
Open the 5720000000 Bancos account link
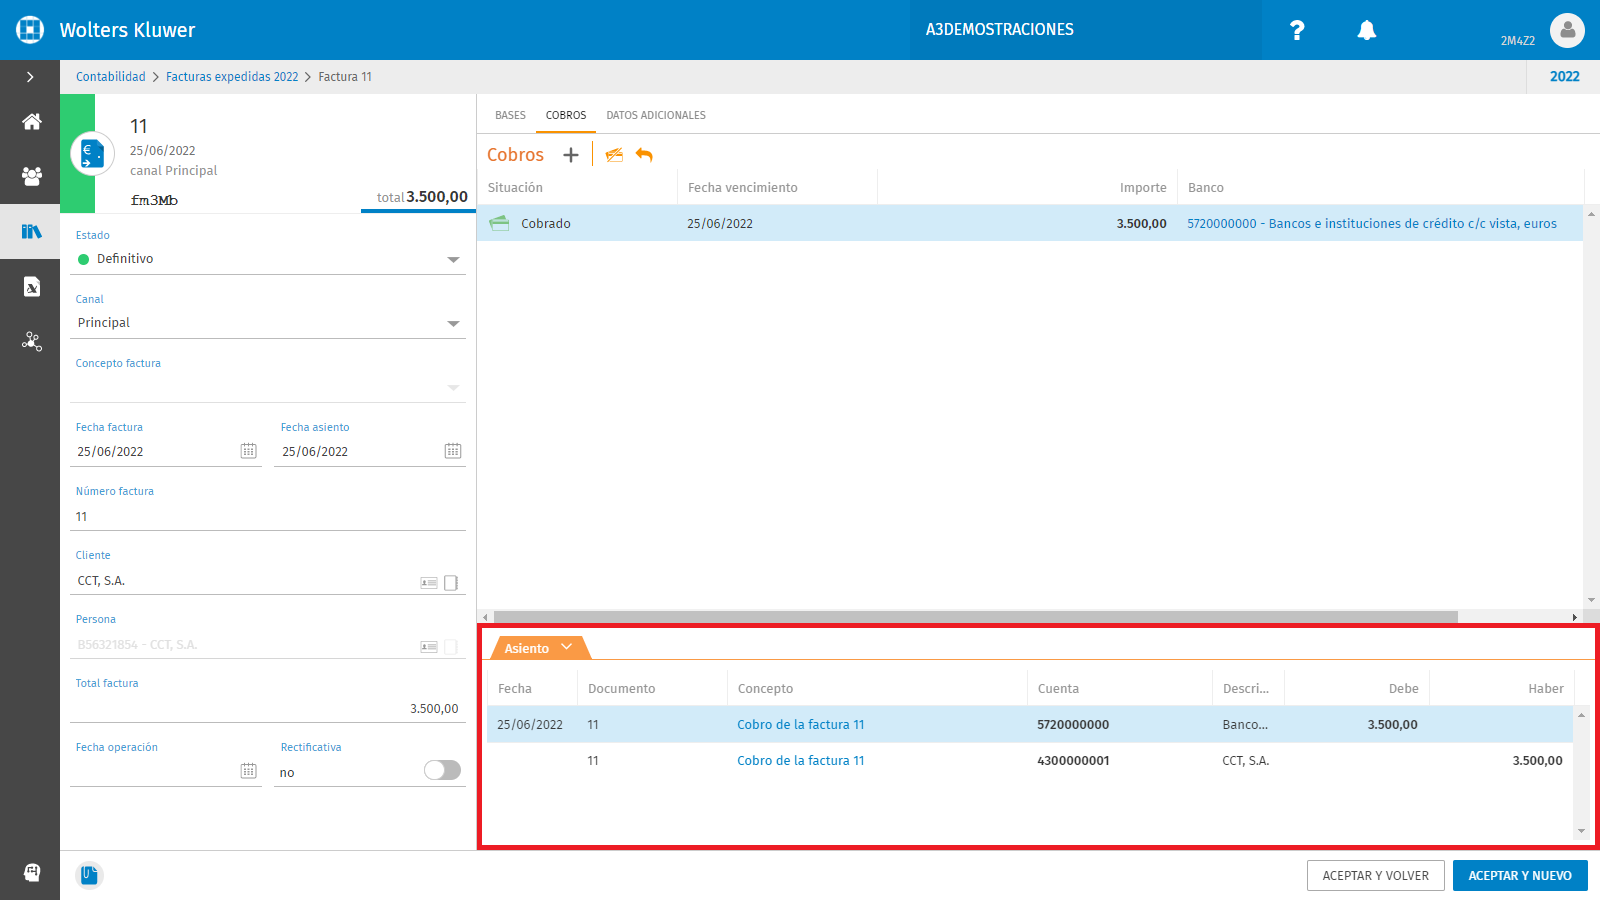point(1372,224)
